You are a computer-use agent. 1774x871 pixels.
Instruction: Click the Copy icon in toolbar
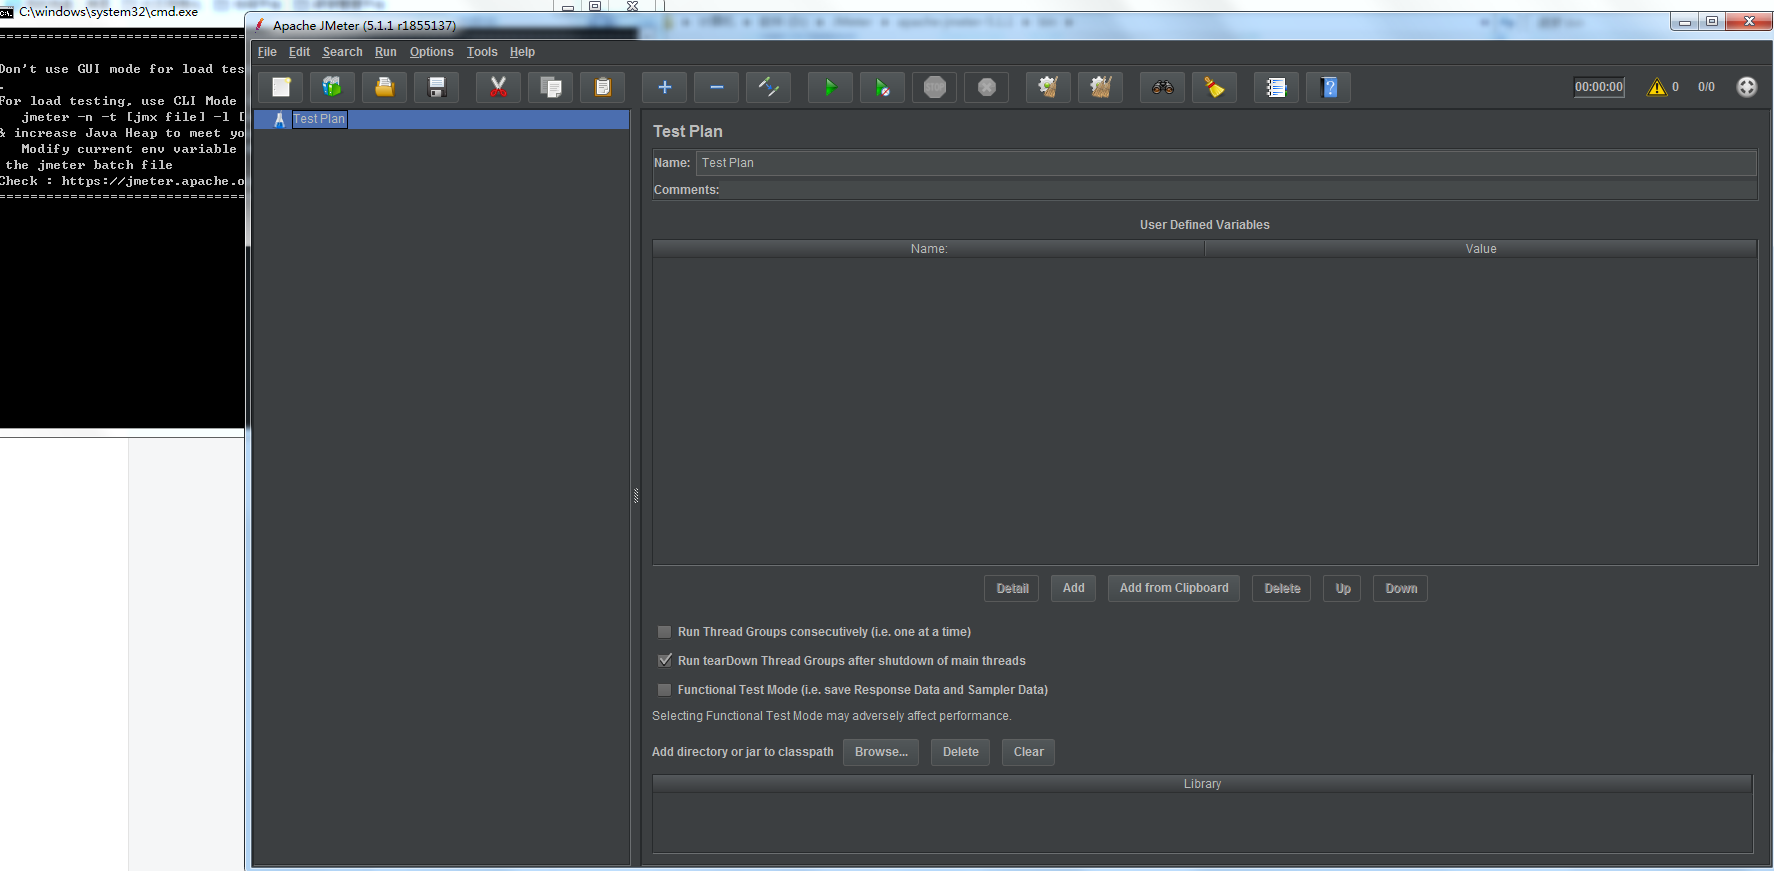coord(551,88)
